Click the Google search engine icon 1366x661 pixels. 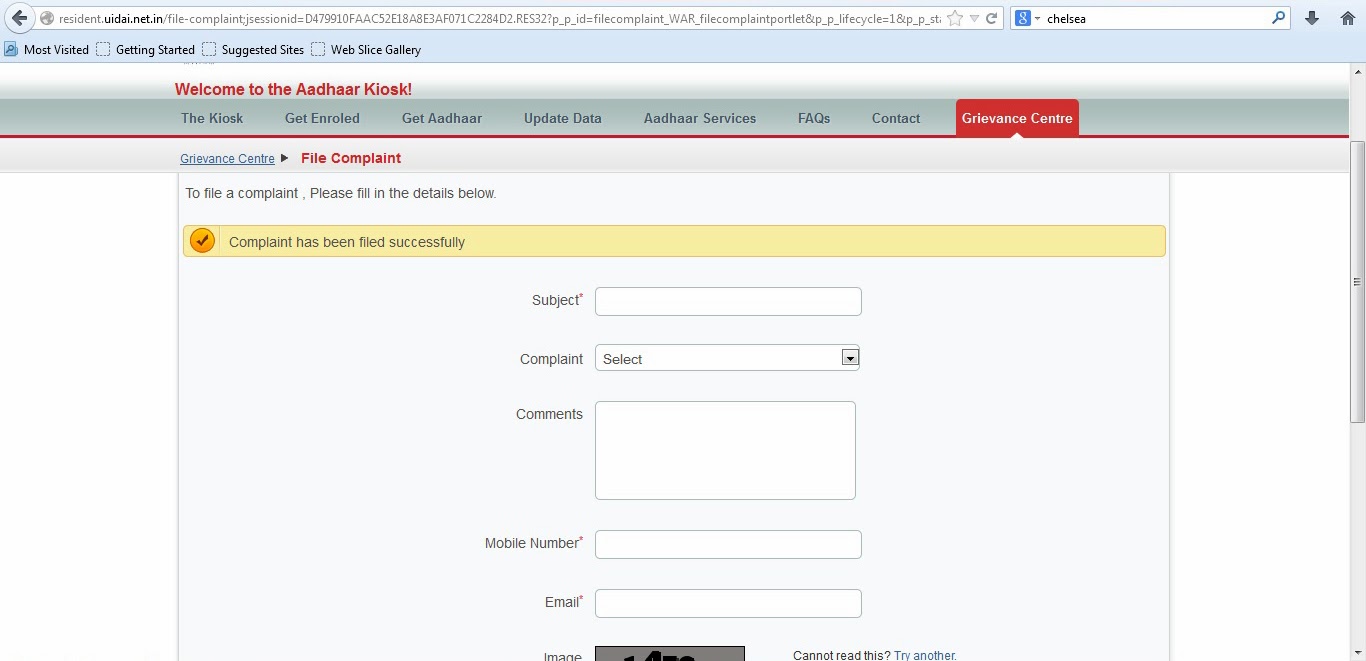[x=1023, y=18]
